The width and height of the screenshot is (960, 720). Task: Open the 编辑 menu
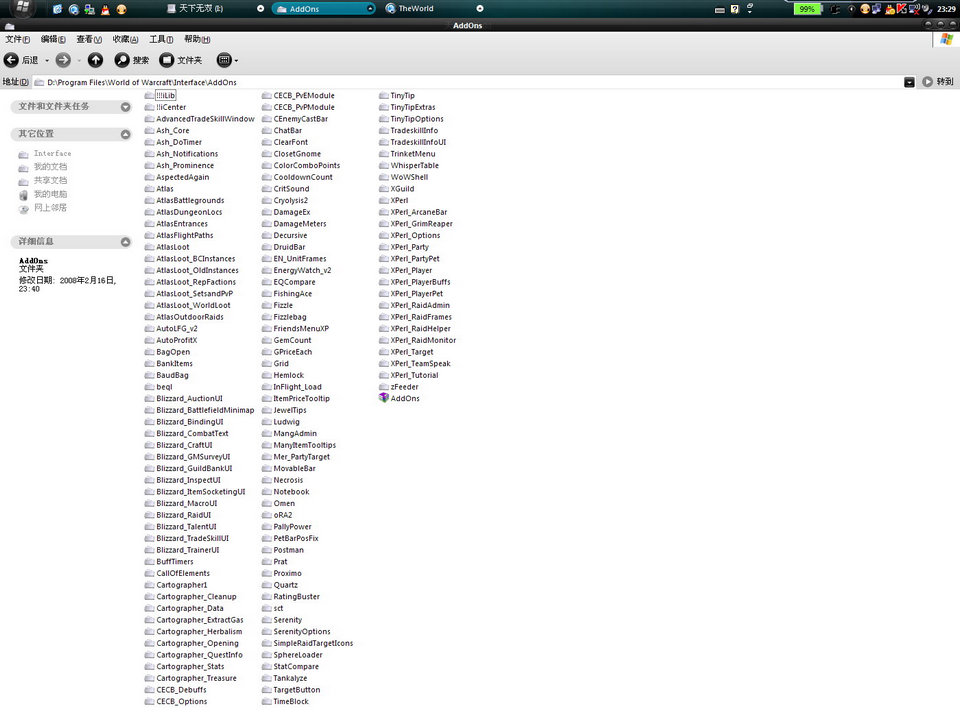(x=53, y=39)
